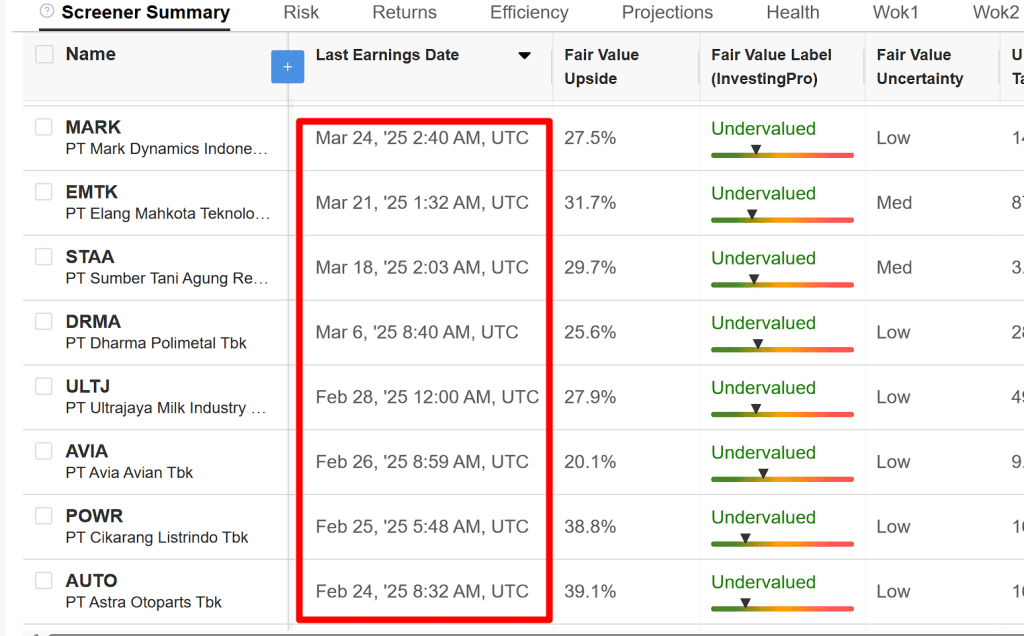This screenshot has height=636, width=1024.
Task: Open PT Ultrajaya Milk Industry stock
Action: [166, 408]
